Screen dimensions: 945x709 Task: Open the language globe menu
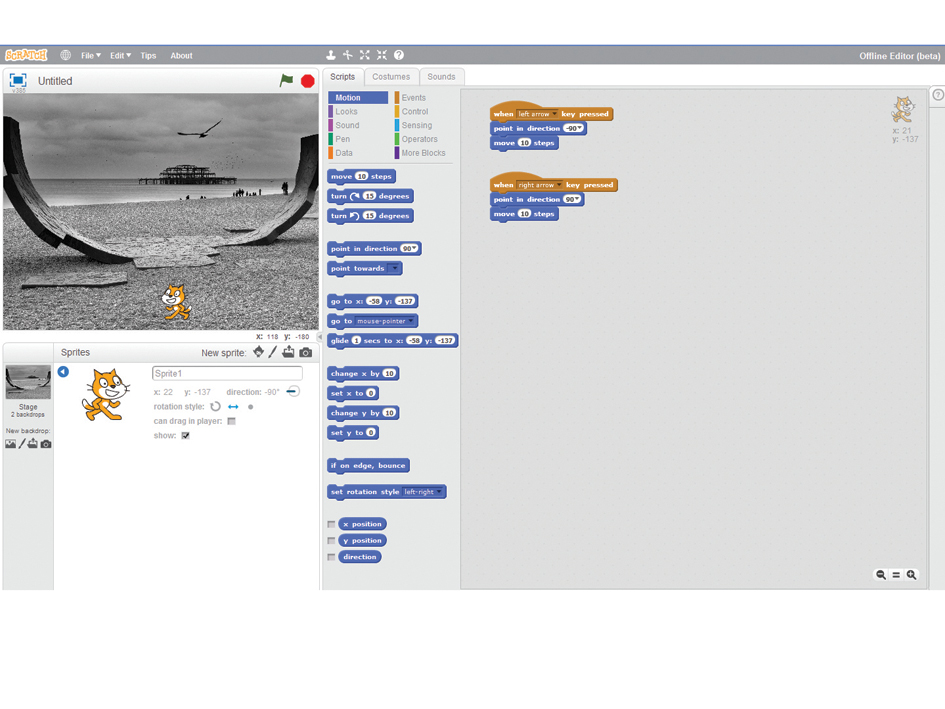[66, 55]
